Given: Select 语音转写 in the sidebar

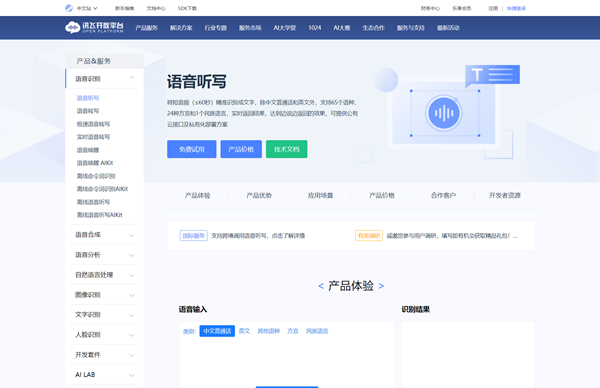Looking at the screenshot, I should [x=88, y=111].
